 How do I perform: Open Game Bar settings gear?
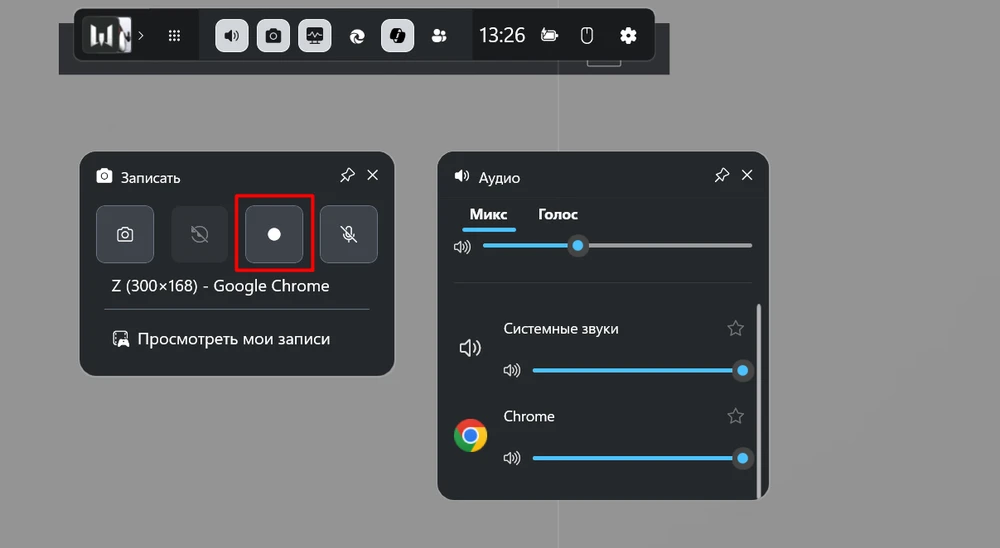point(628,35)
